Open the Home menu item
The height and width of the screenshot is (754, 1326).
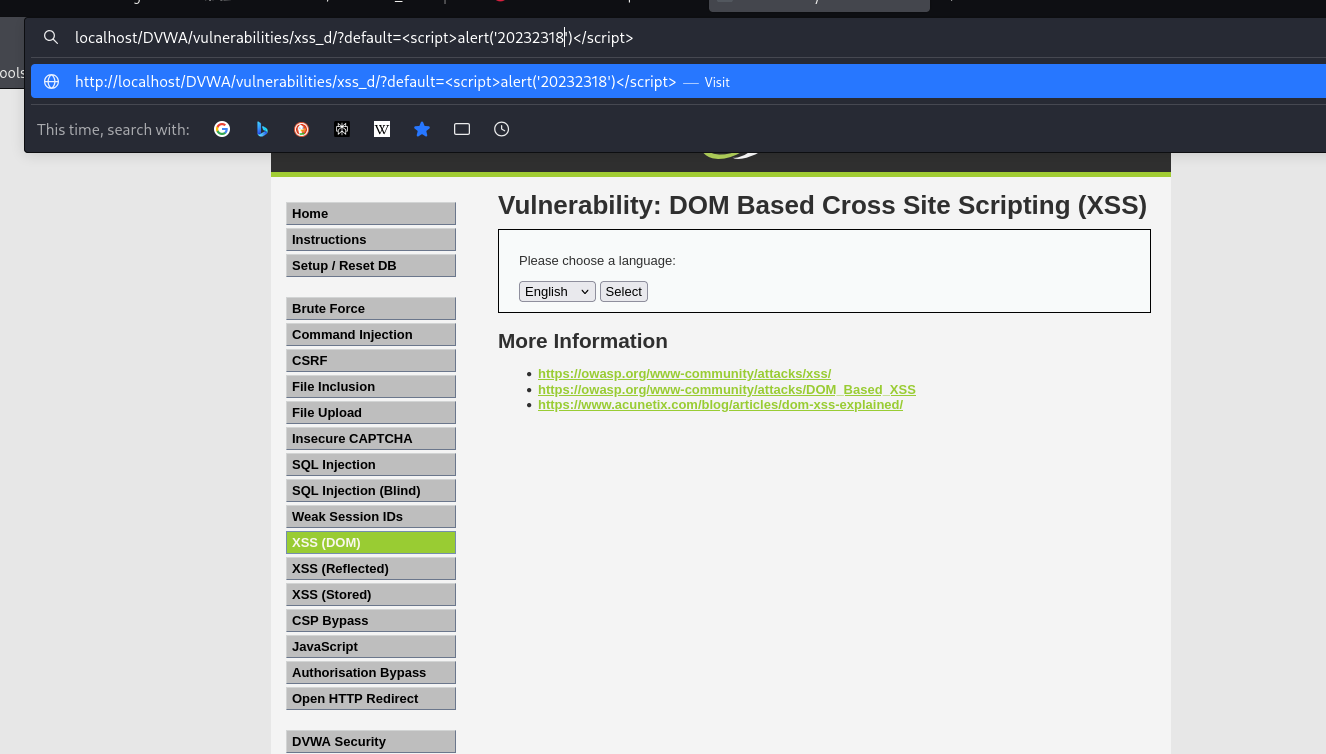371,214
